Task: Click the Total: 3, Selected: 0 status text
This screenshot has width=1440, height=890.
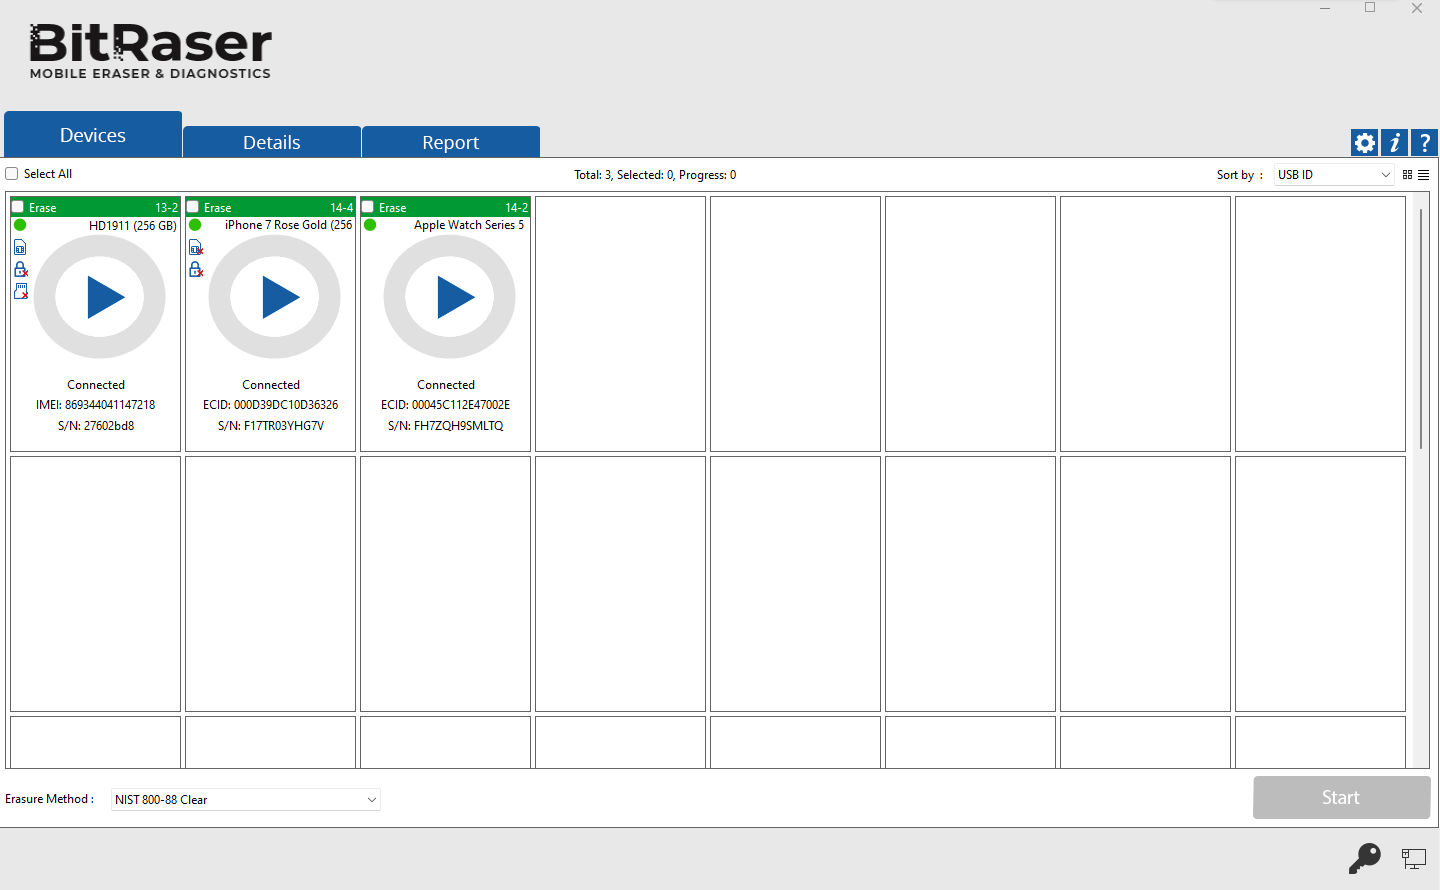Action: [655, 175]
